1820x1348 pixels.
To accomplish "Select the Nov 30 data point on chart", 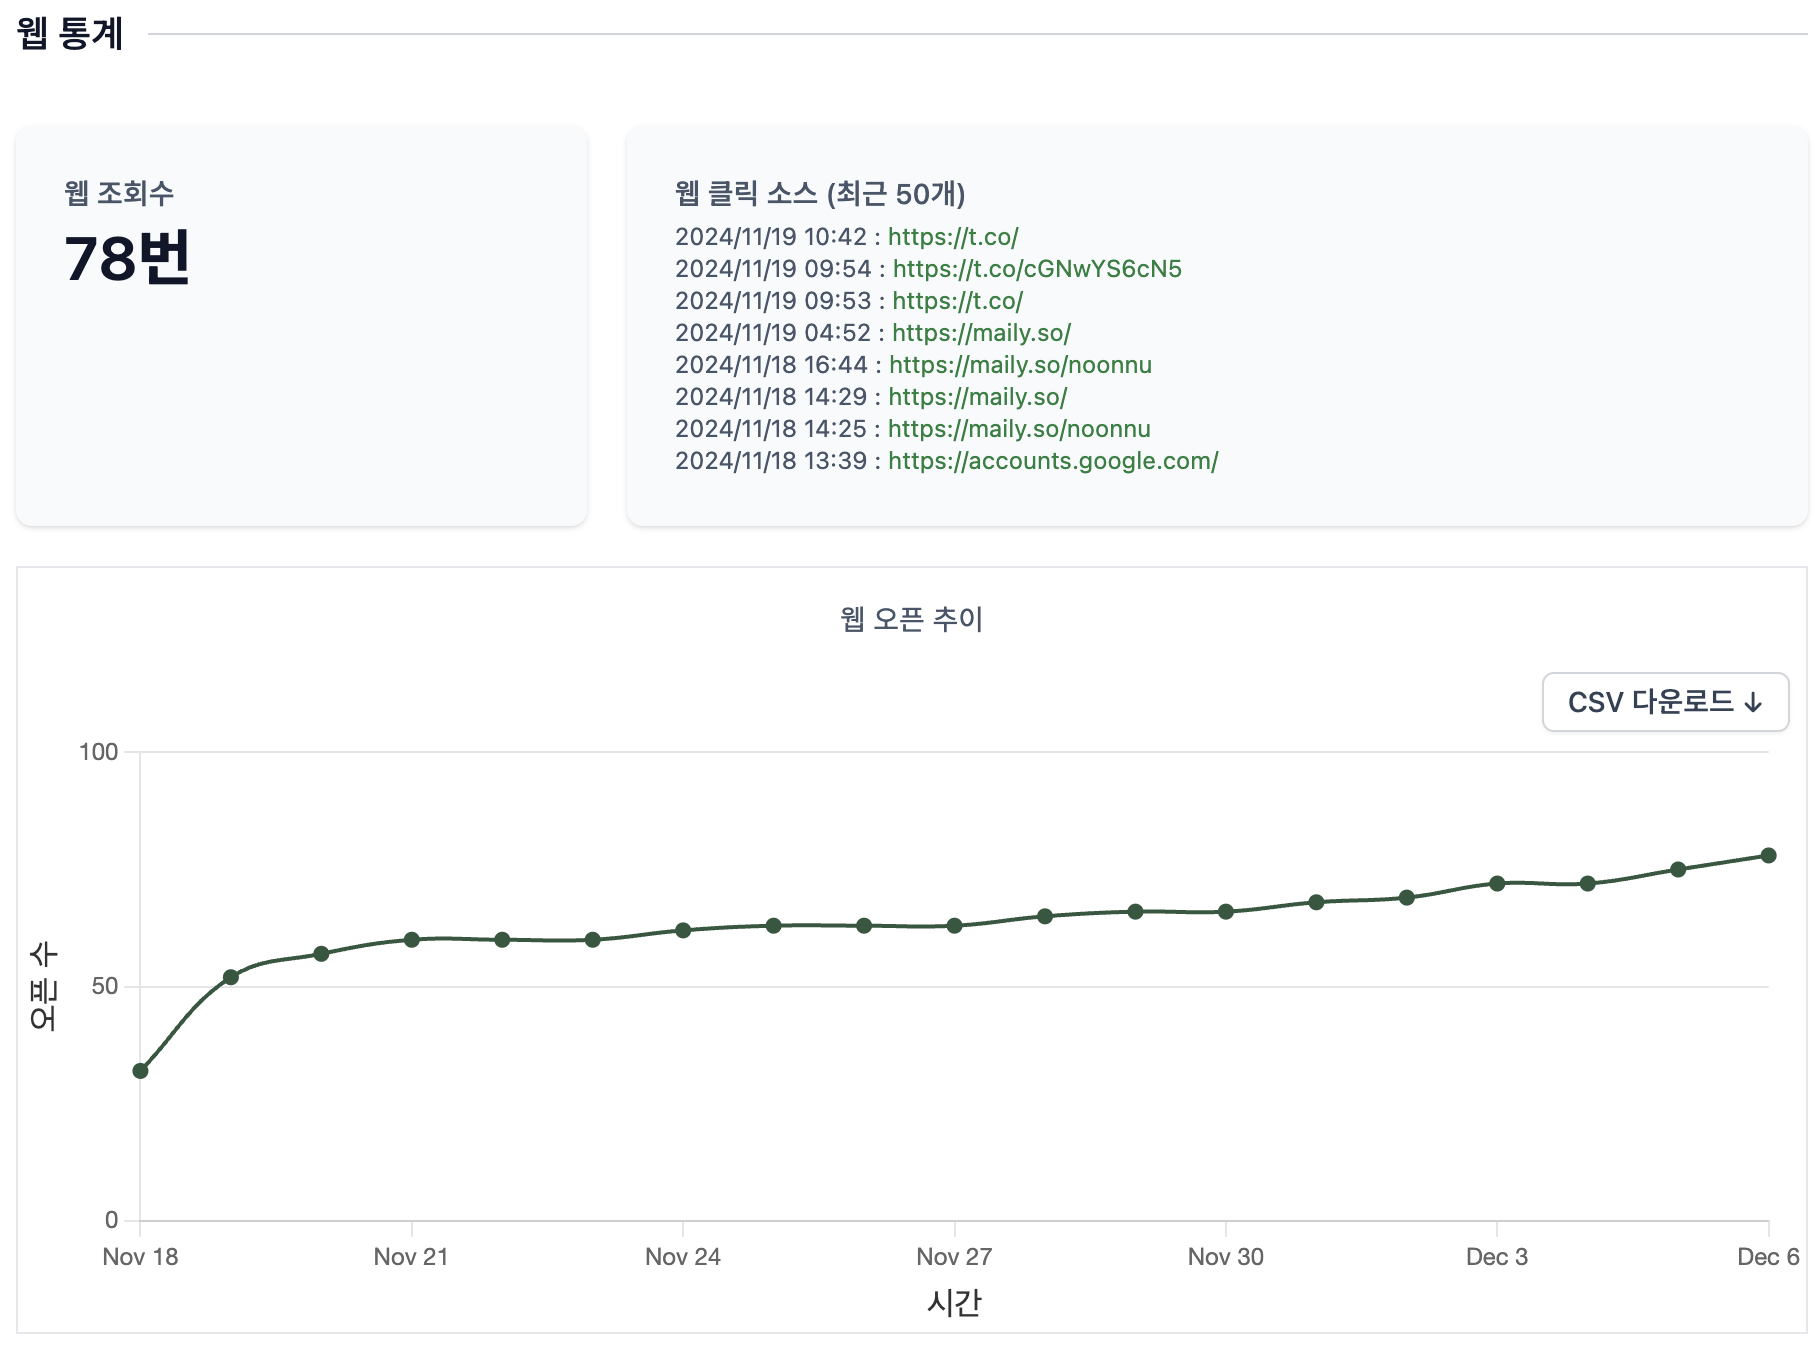I will click(x=1226, y=912).
